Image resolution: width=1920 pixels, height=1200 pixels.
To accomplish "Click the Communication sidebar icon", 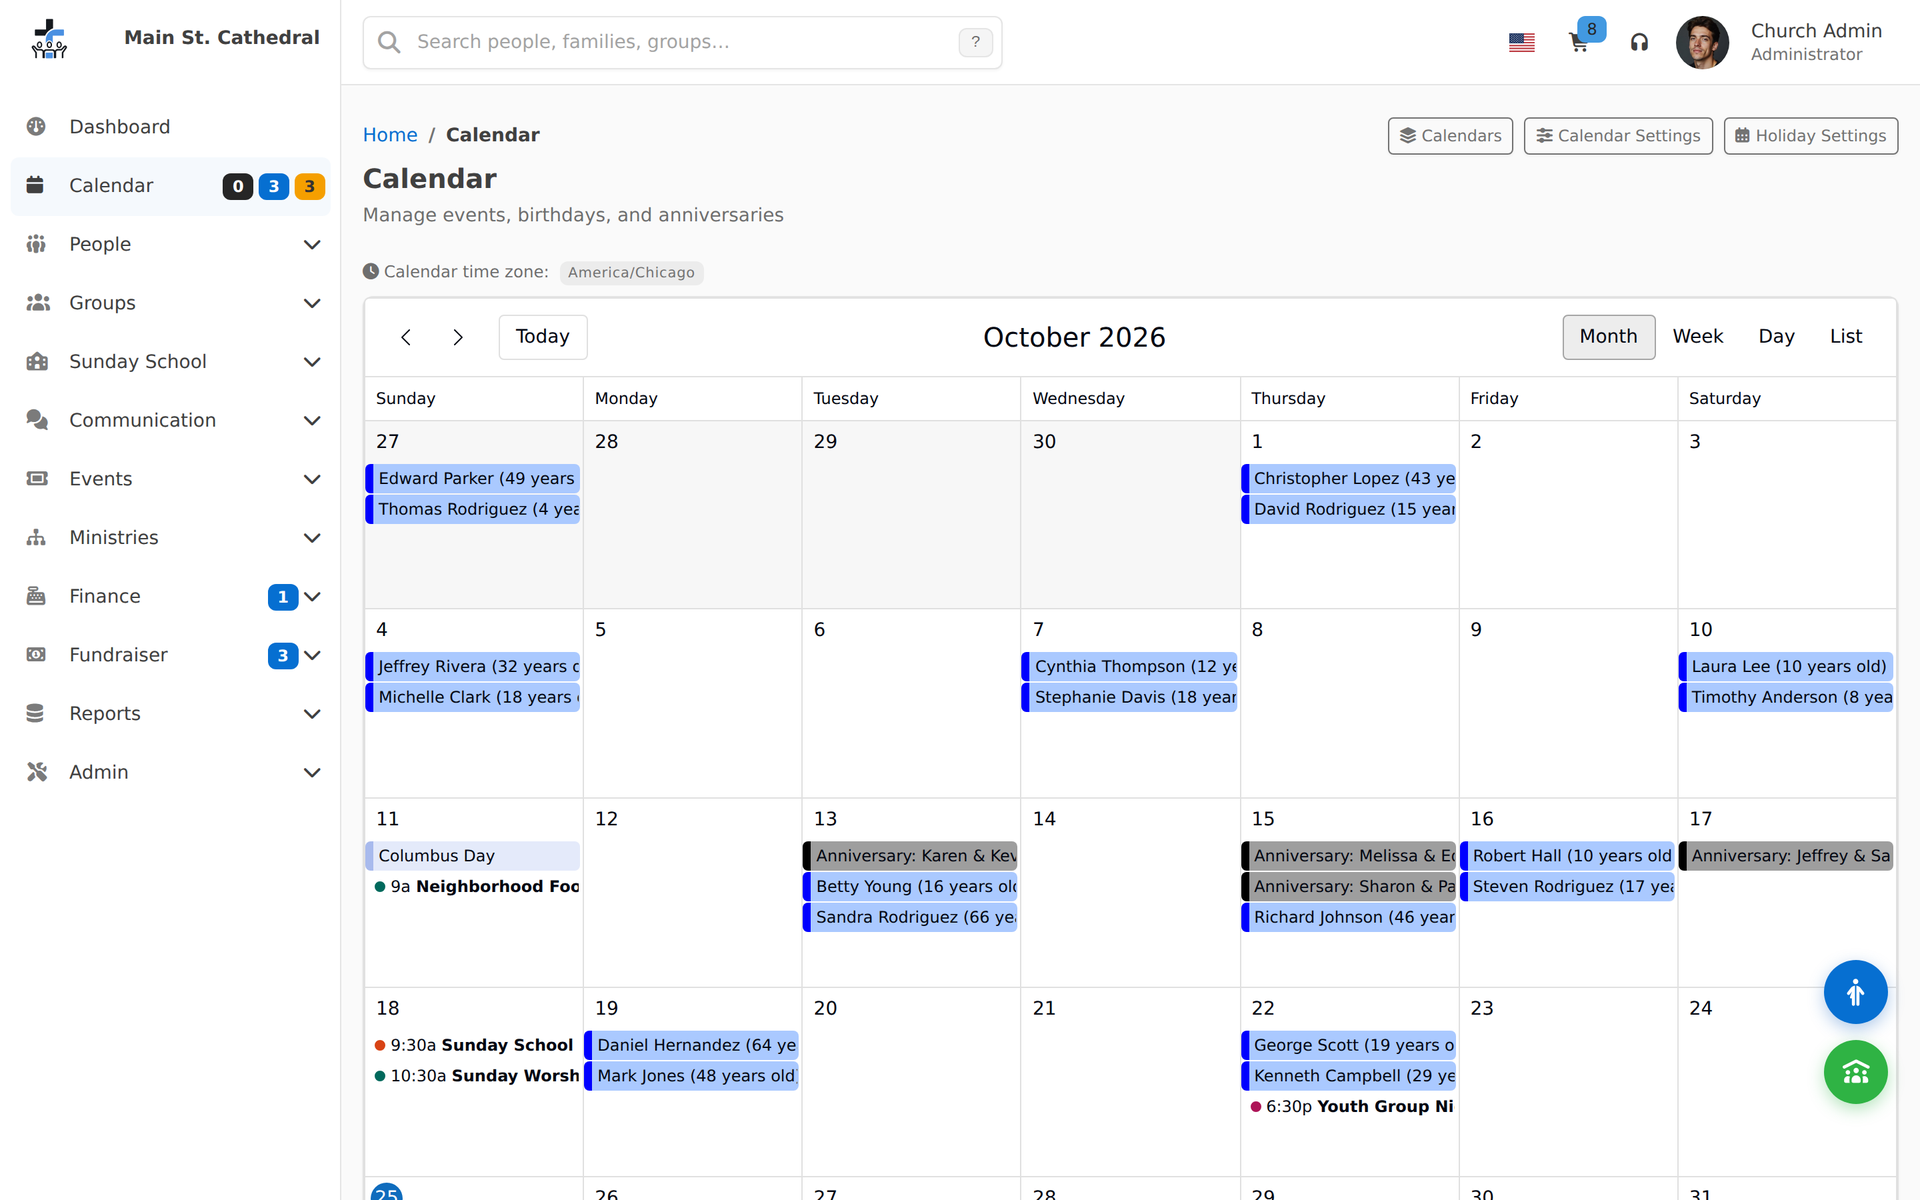I will click(37, 420).
